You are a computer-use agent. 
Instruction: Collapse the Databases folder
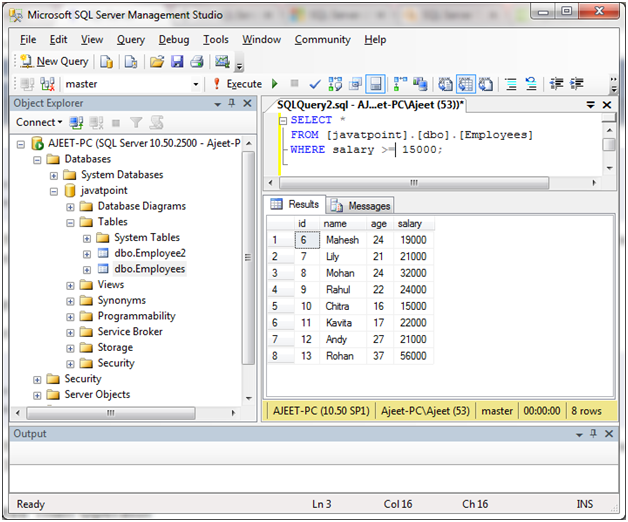[37, 160]
